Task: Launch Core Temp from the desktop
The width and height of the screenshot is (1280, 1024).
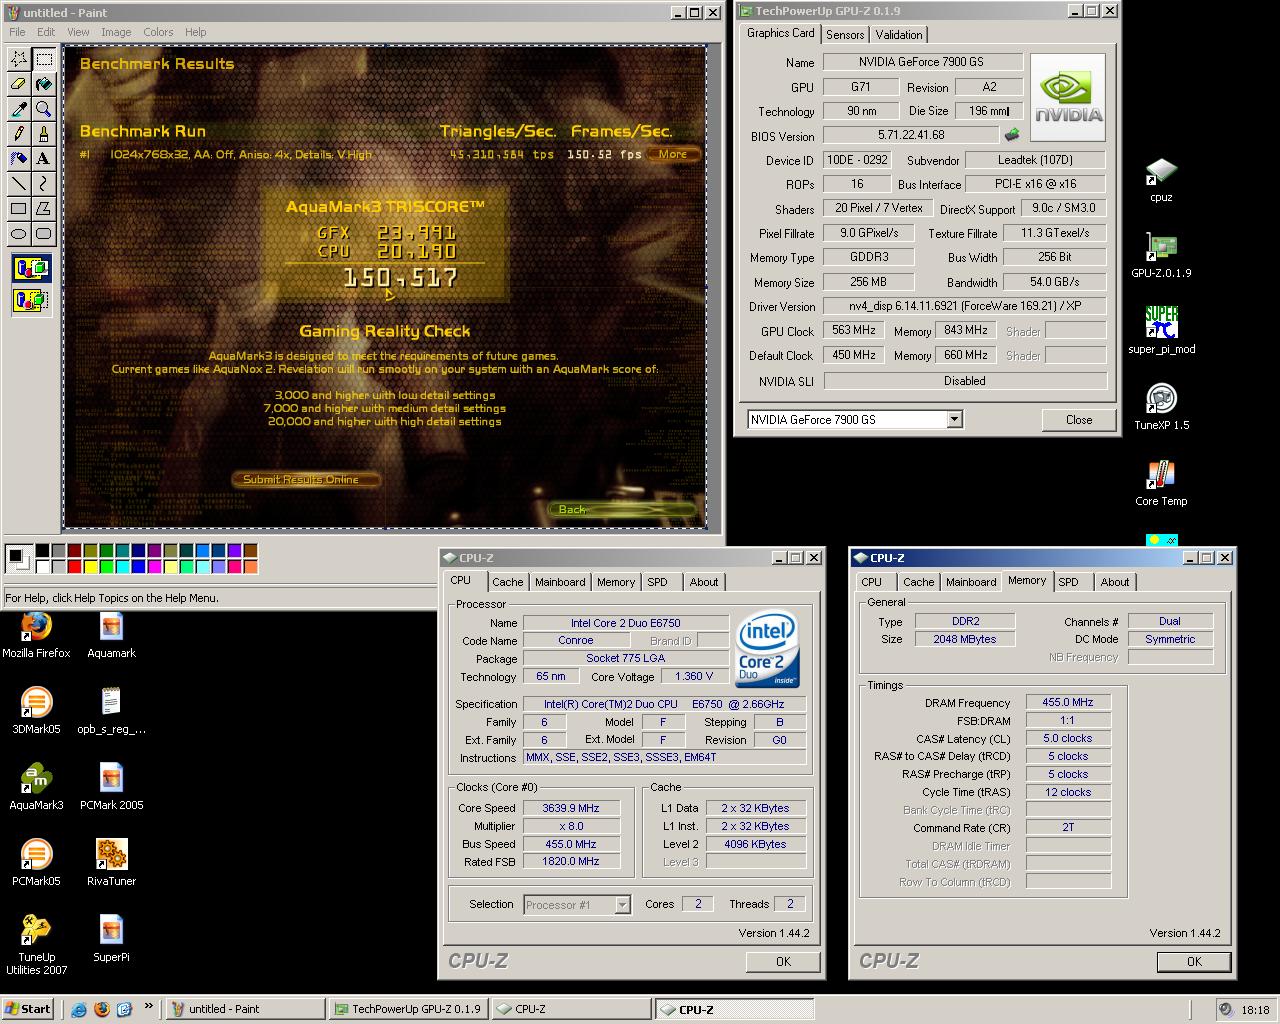Action: click(x=1161, y=484)
